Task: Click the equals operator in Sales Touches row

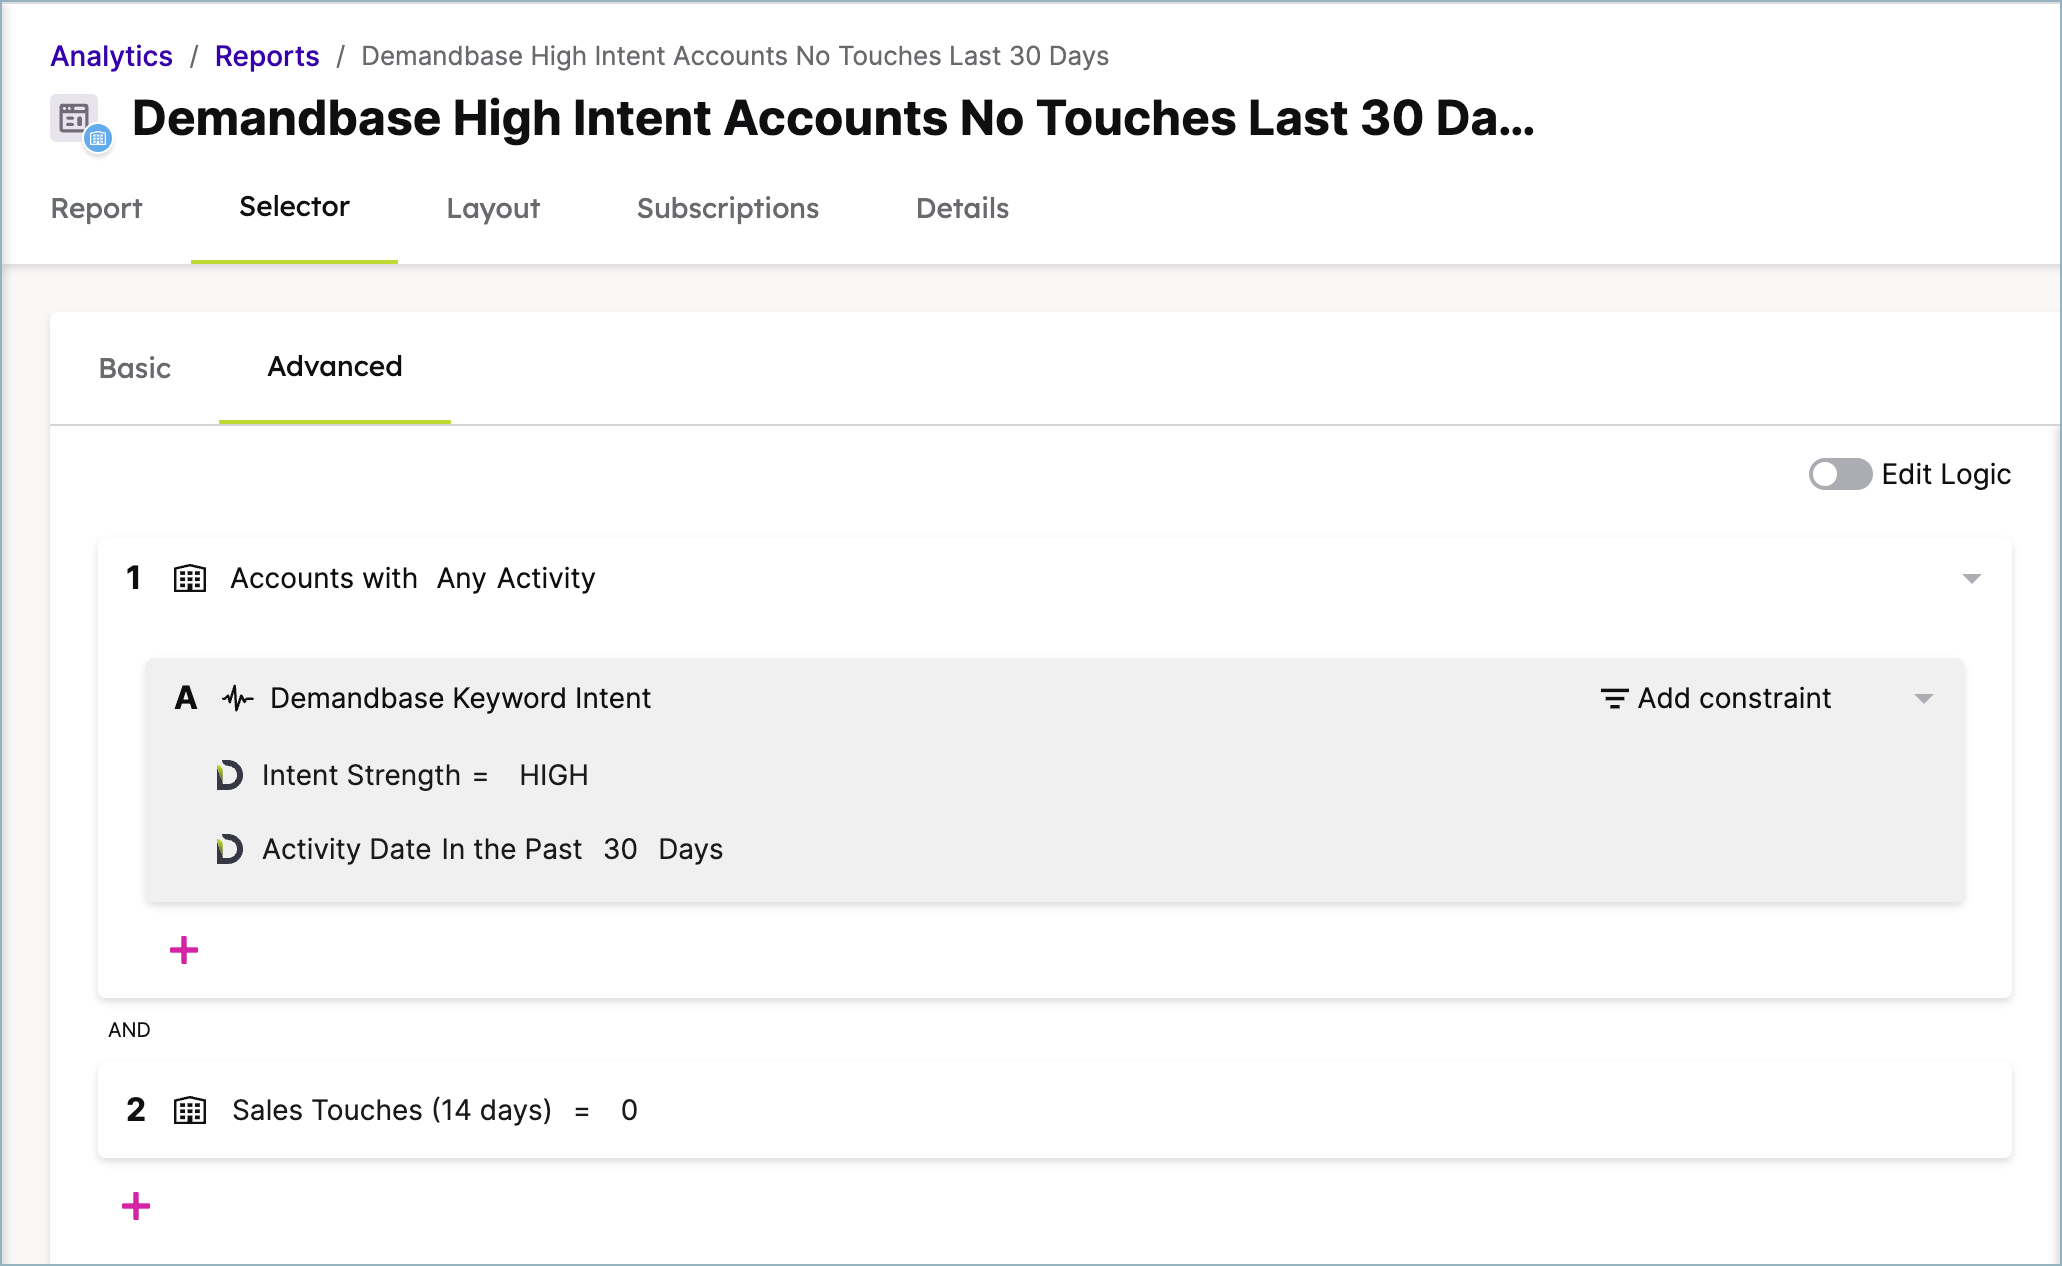Action: pos(582,1112)
